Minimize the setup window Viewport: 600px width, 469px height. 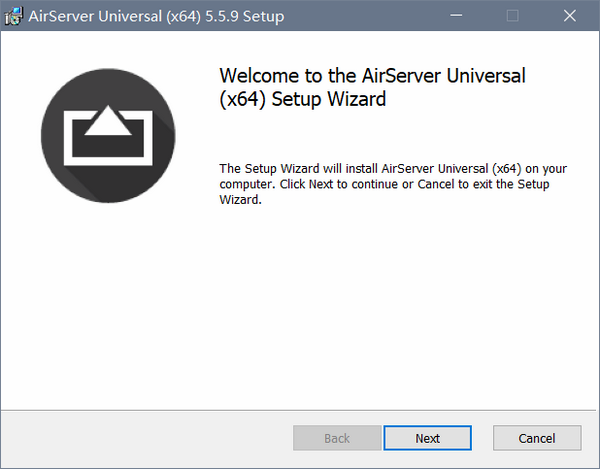click(457, 16)
